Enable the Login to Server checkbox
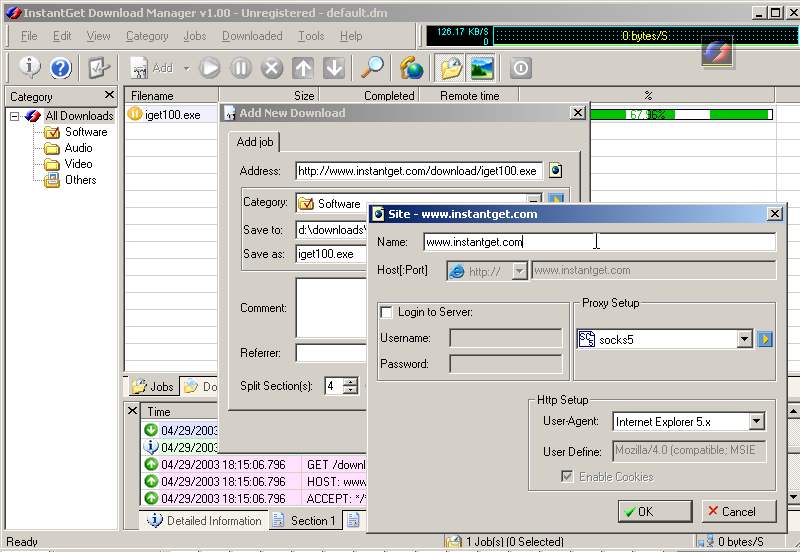Viewport: 800px width, 552px height. 387,312
